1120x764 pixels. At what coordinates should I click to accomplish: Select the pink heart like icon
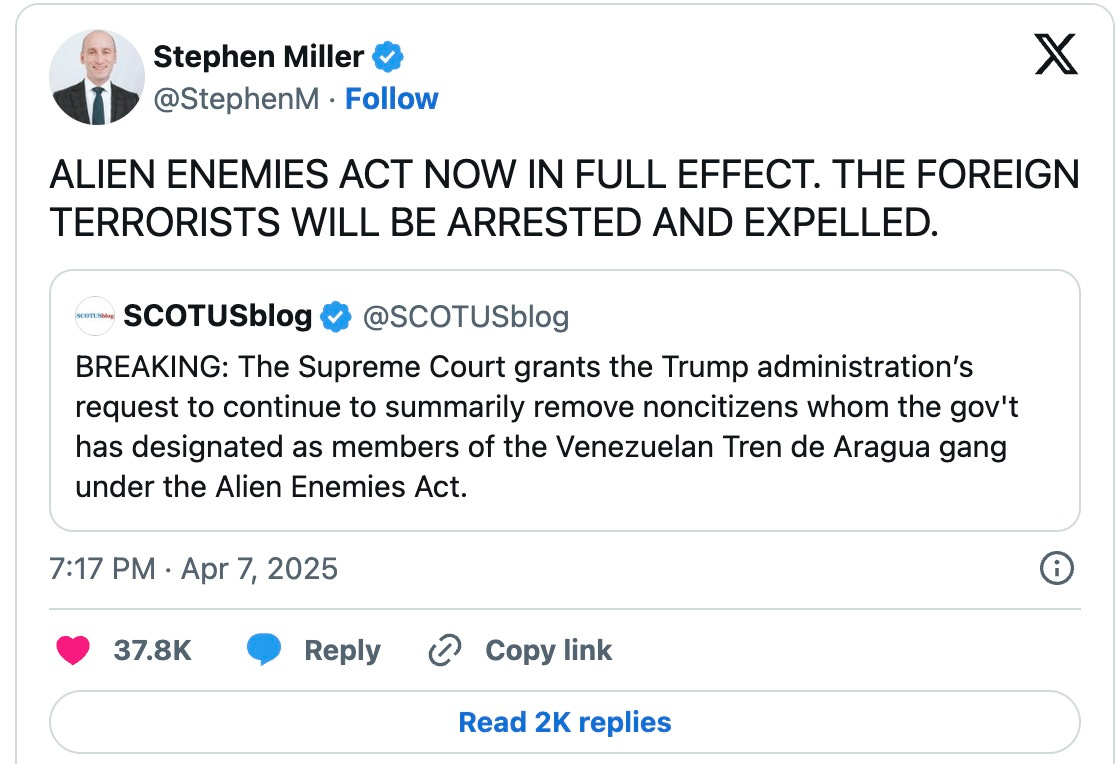coord(72,650)
